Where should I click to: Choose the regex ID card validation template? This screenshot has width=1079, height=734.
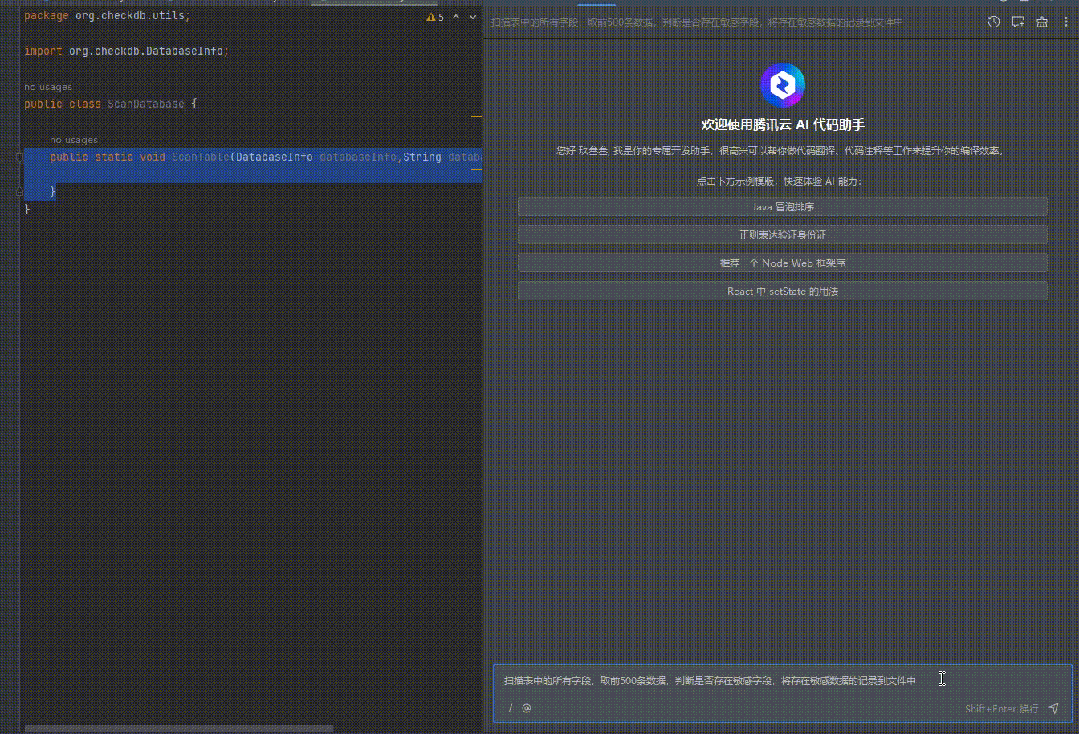pyautogui.click(x=782, y=235)
